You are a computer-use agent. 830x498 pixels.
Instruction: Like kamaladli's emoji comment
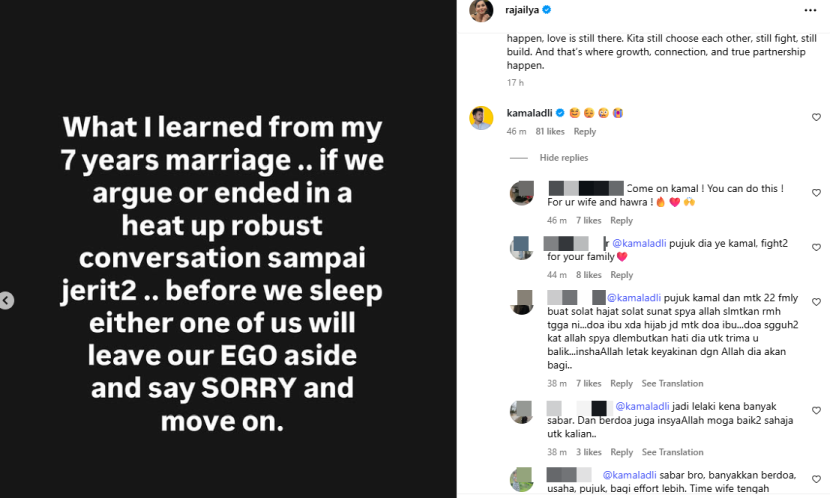point(816,118)
